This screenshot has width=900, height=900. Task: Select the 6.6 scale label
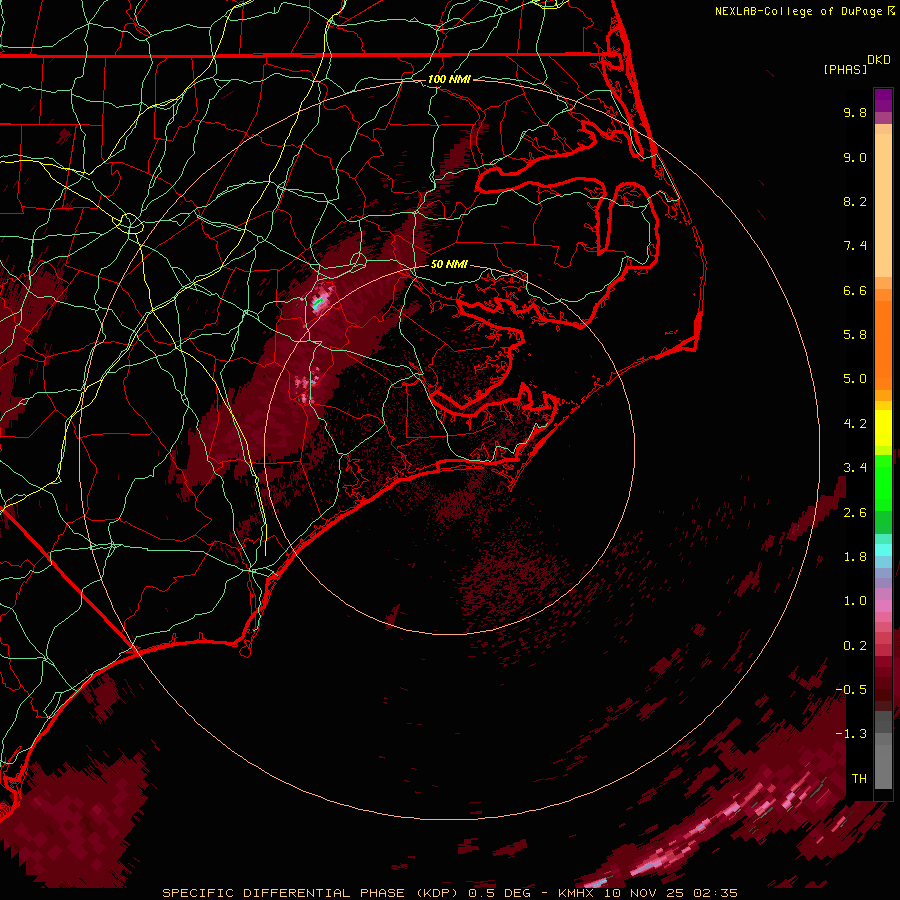[x=855, y=290]
